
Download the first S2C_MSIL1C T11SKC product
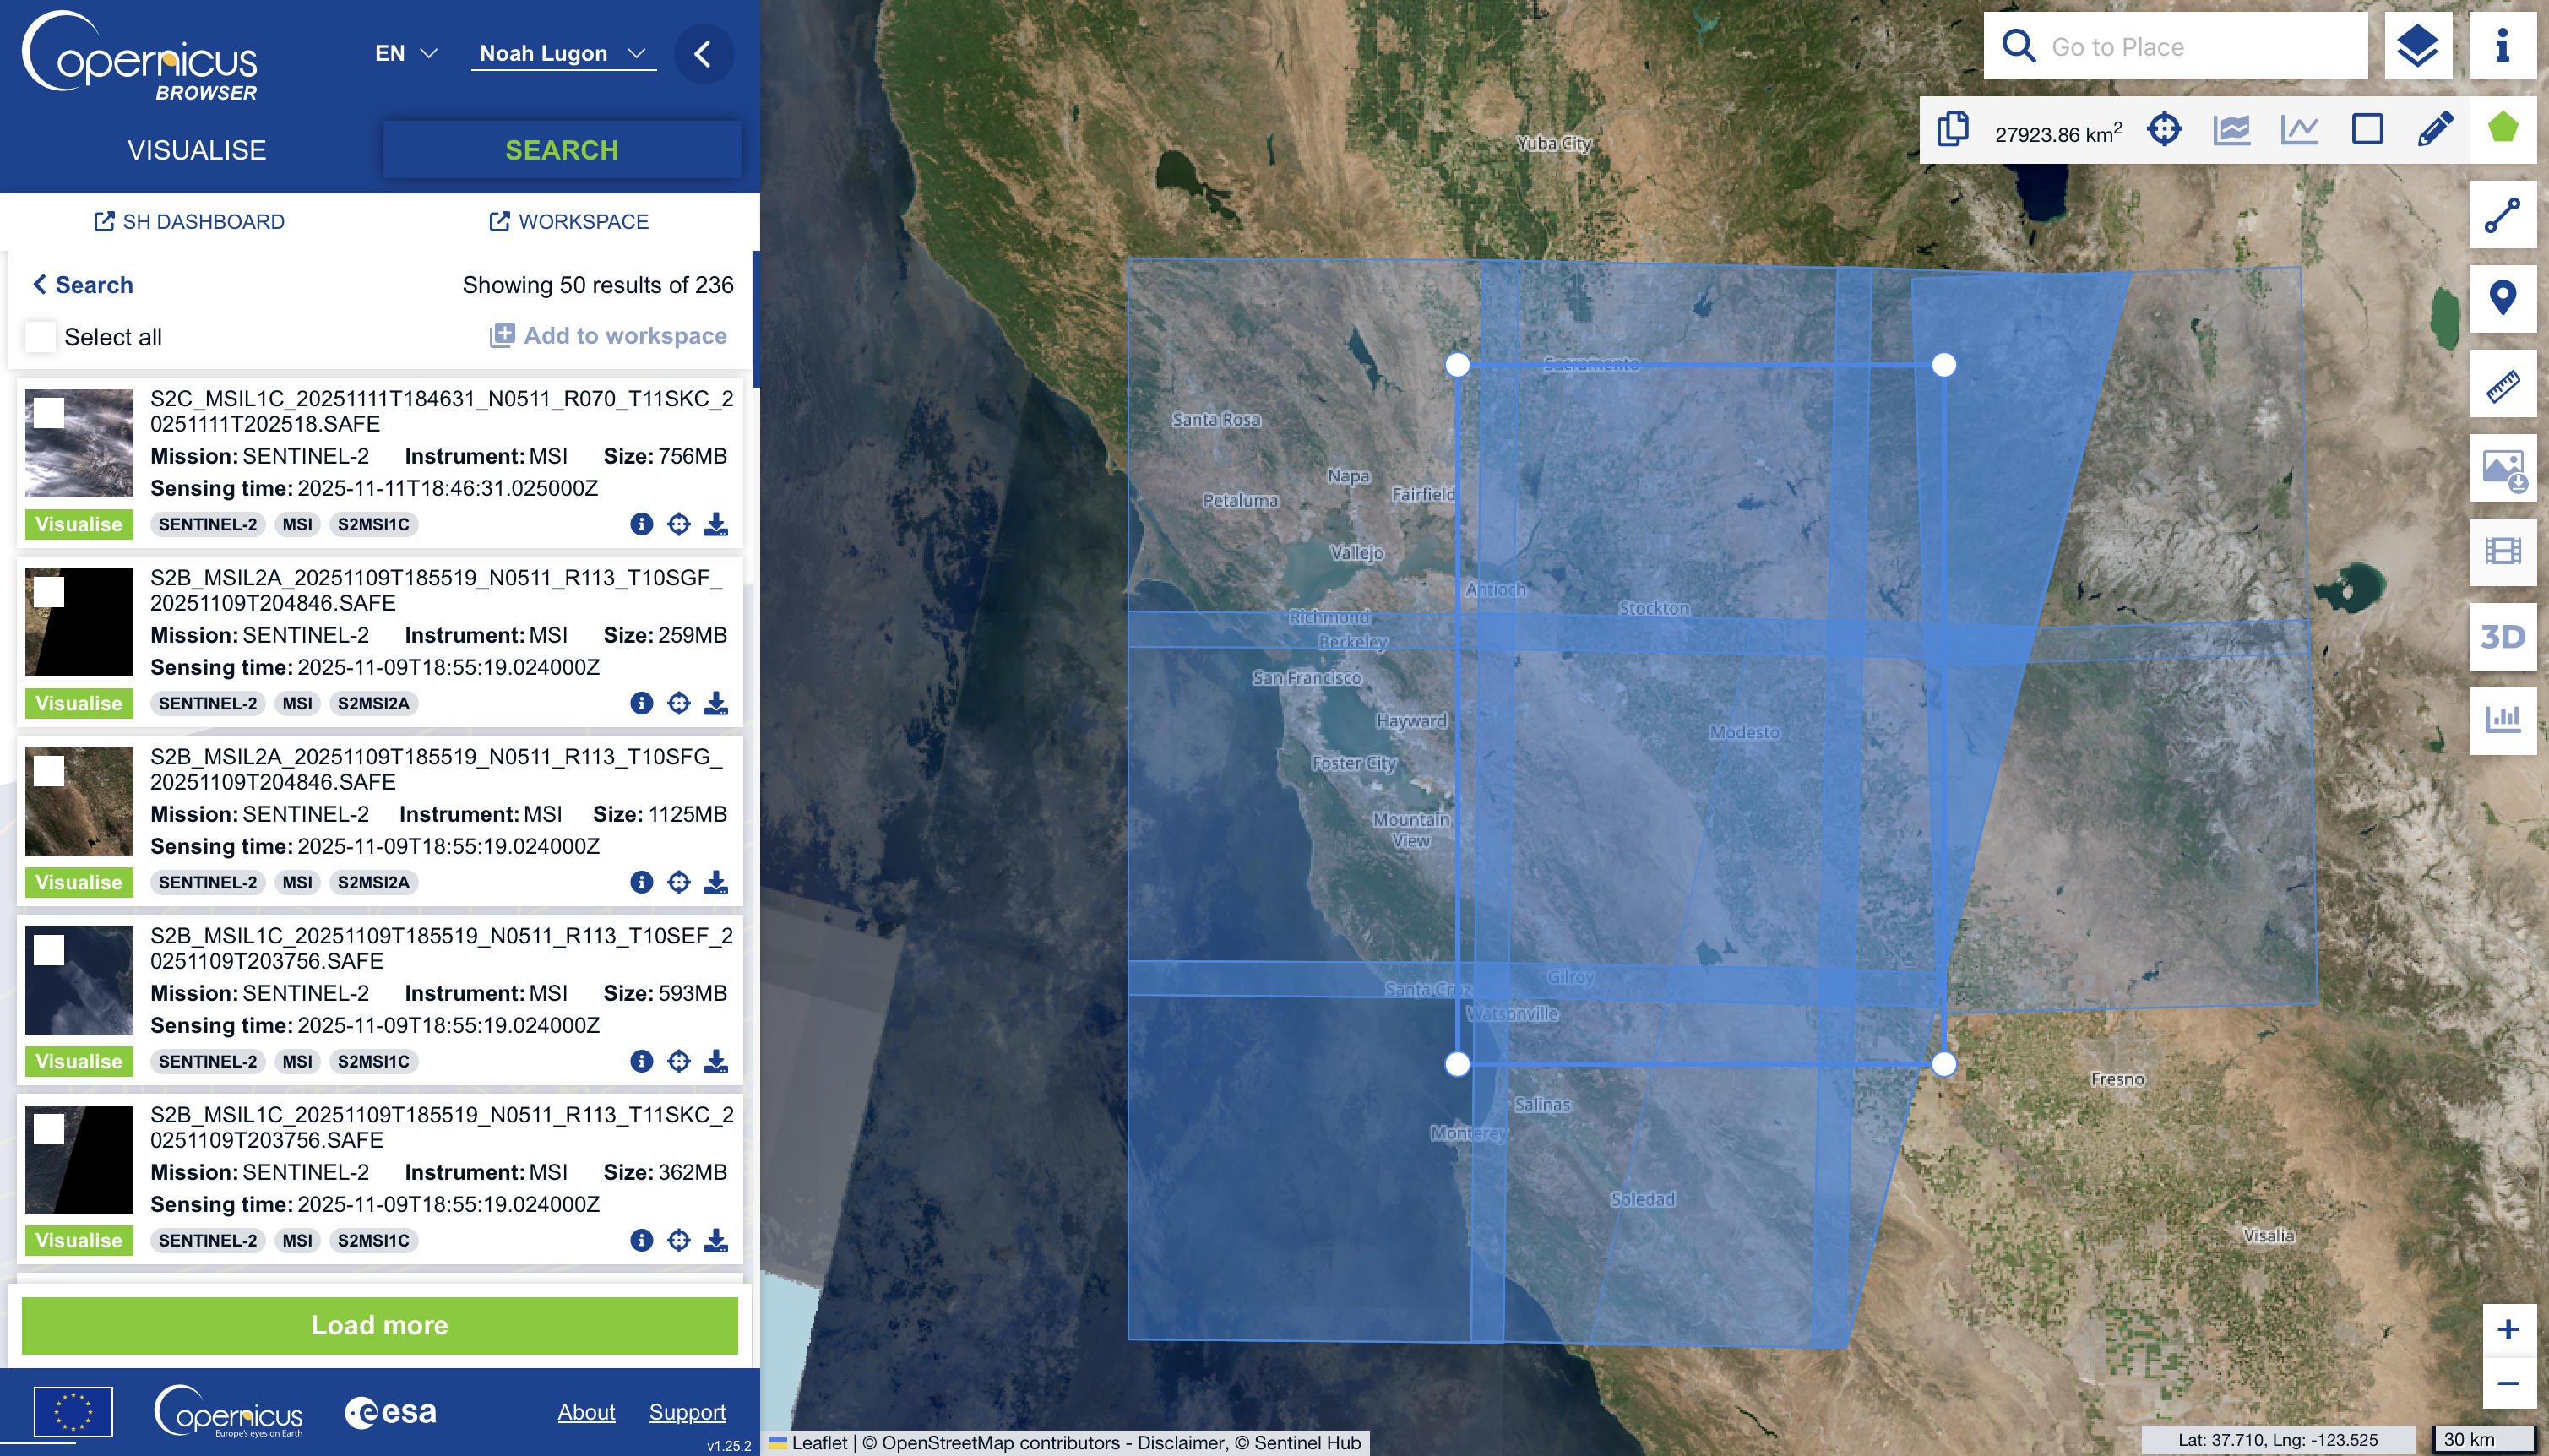[x=716, y=524]
